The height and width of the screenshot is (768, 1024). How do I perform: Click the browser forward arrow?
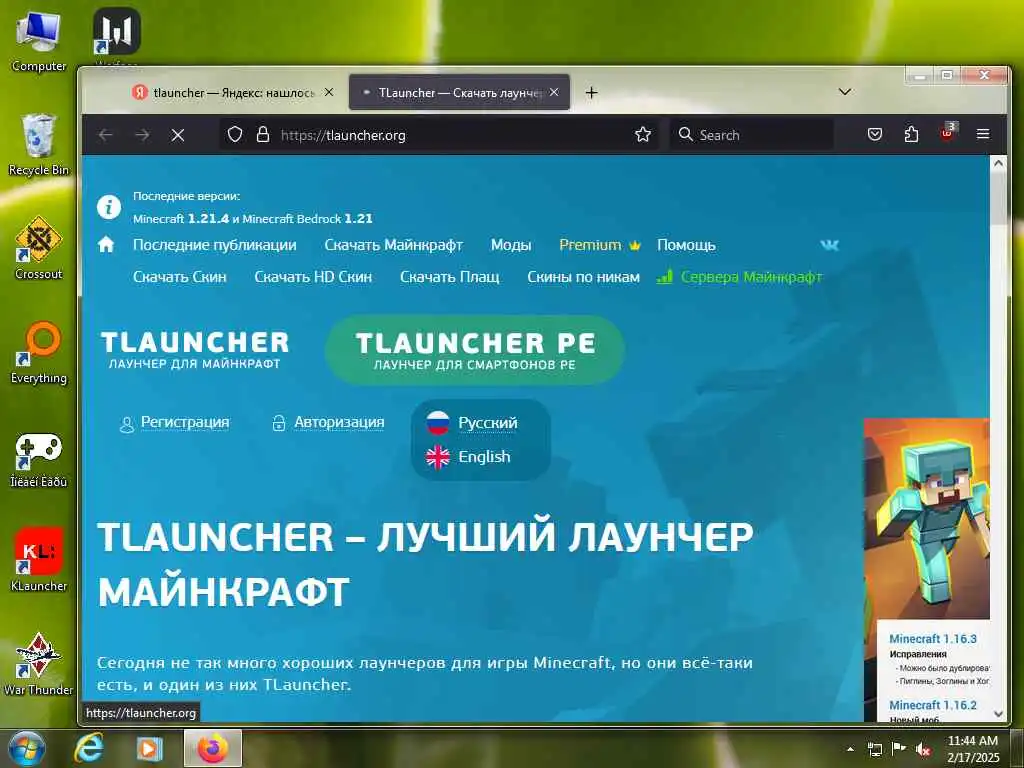click(x=142, y=135)
